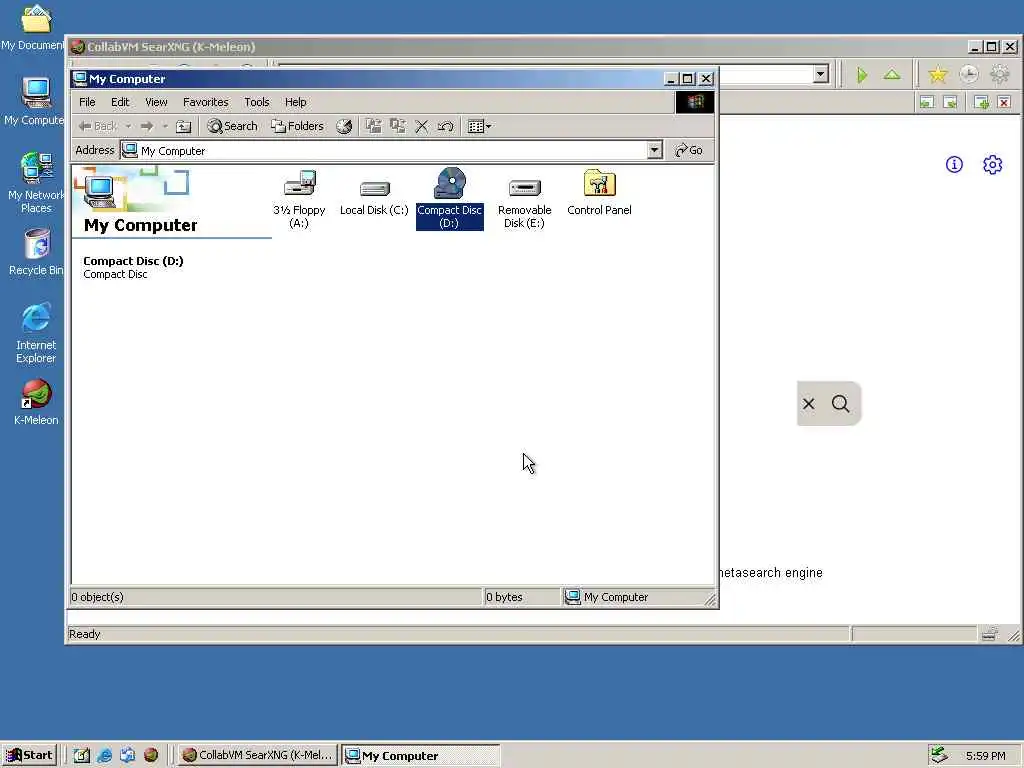Image resolution: width=1024 pixels, height=768 pixels.
Task: Open the Edit menu
Action: [x=120, y=102]
